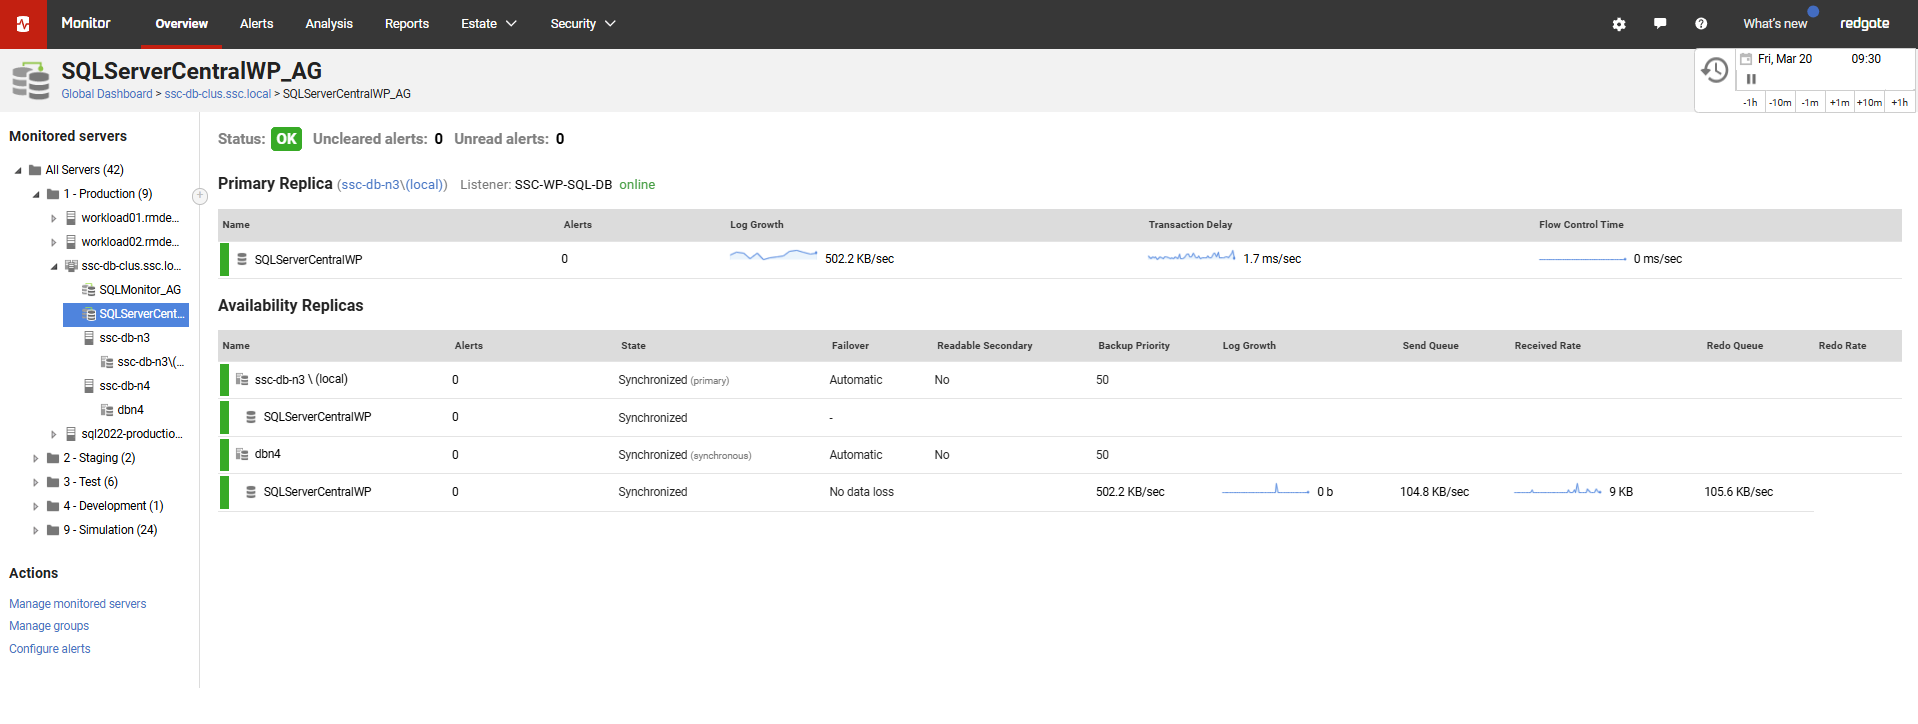Click the ssc-db-clus cluster icon
Image resolution: width=1918 pixels, height=724 pixels.
pos(71,266)
